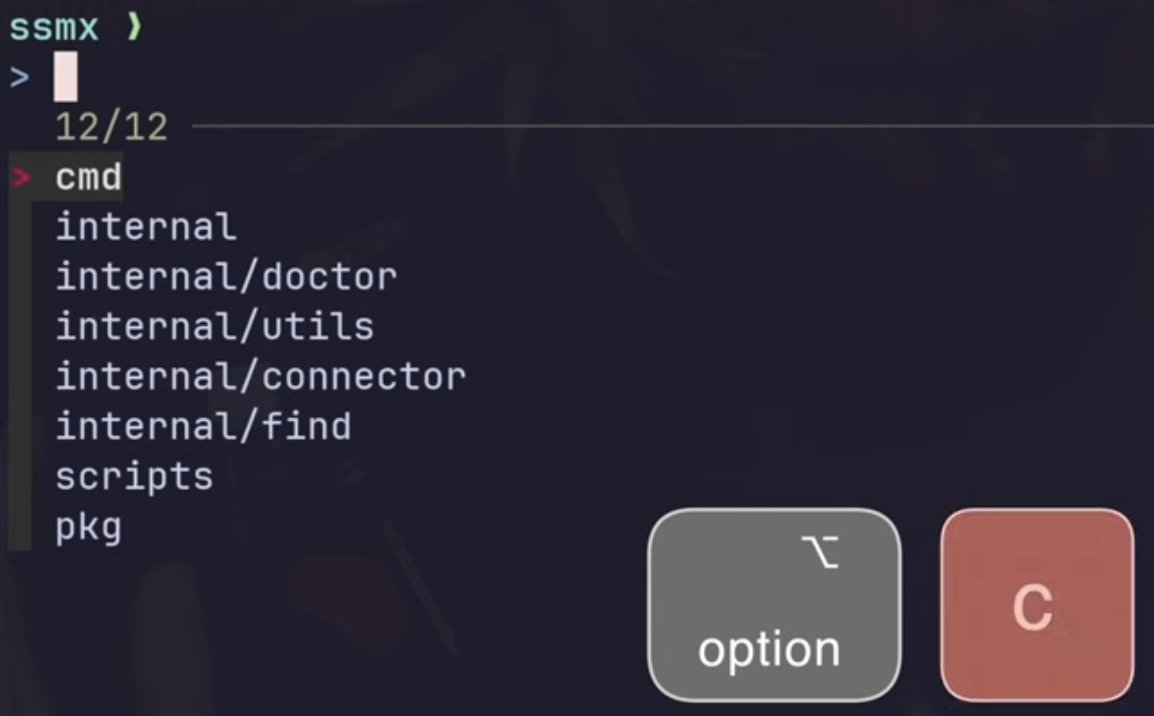Viewport: 1154px width, 716px height.
Task: Click the option key overlay
Action: pyautogui.click(x=774, y=605)
